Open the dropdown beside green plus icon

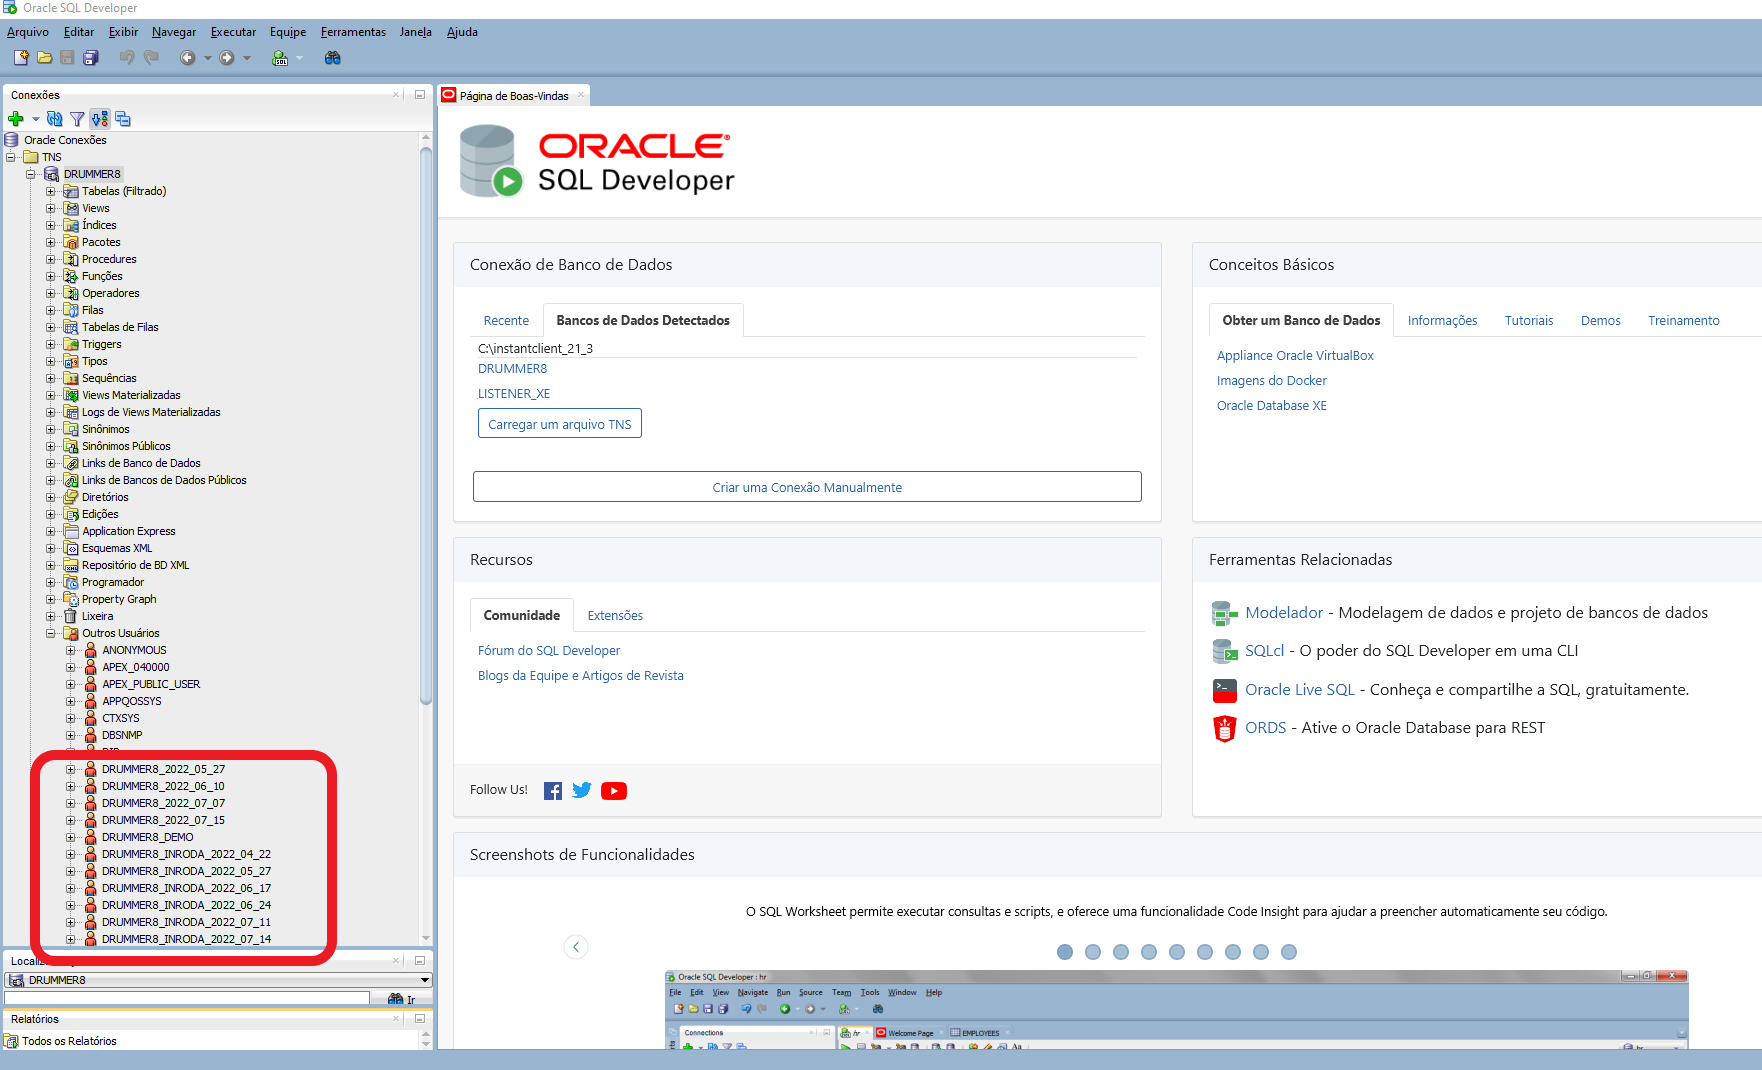(x=35, y=119)
